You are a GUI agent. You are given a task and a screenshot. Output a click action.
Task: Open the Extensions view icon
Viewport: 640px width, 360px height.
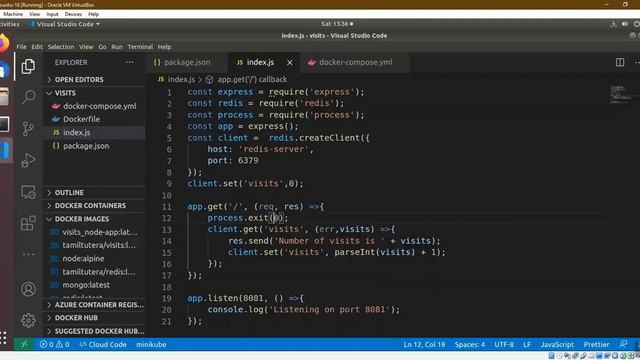tap(28, 223)
